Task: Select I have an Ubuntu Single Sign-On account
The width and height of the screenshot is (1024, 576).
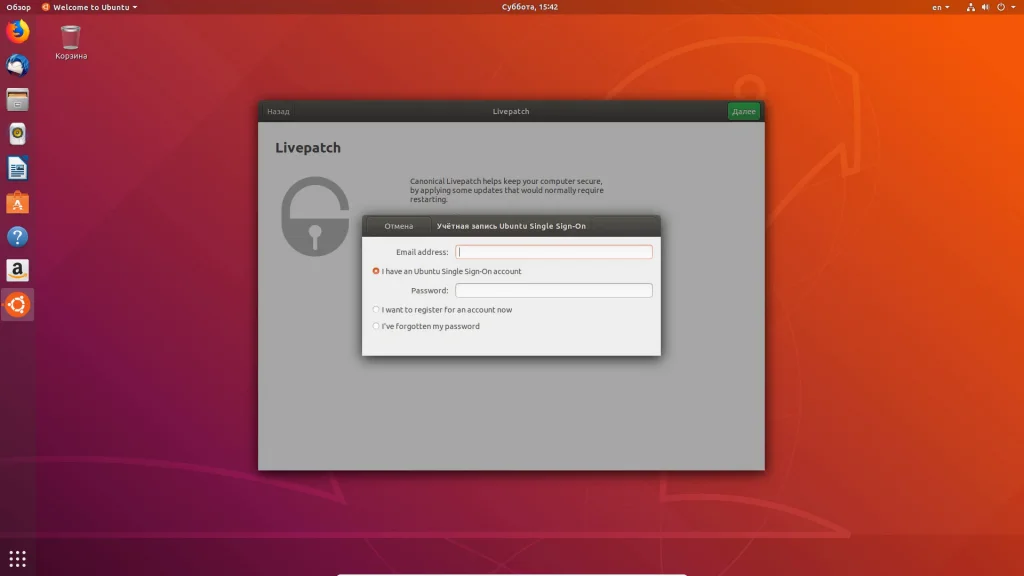Action: [x=447, y=271]
